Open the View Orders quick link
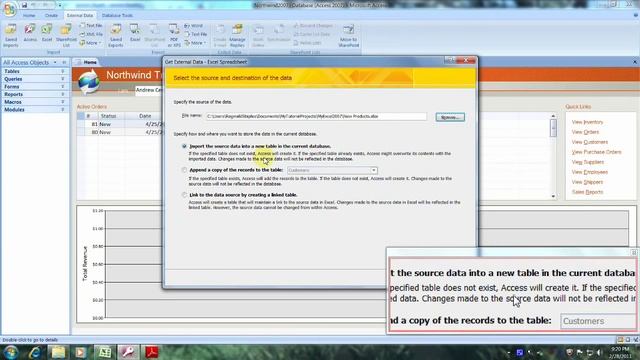This screenshot has height=360, width=640. [x=585, y=132]
